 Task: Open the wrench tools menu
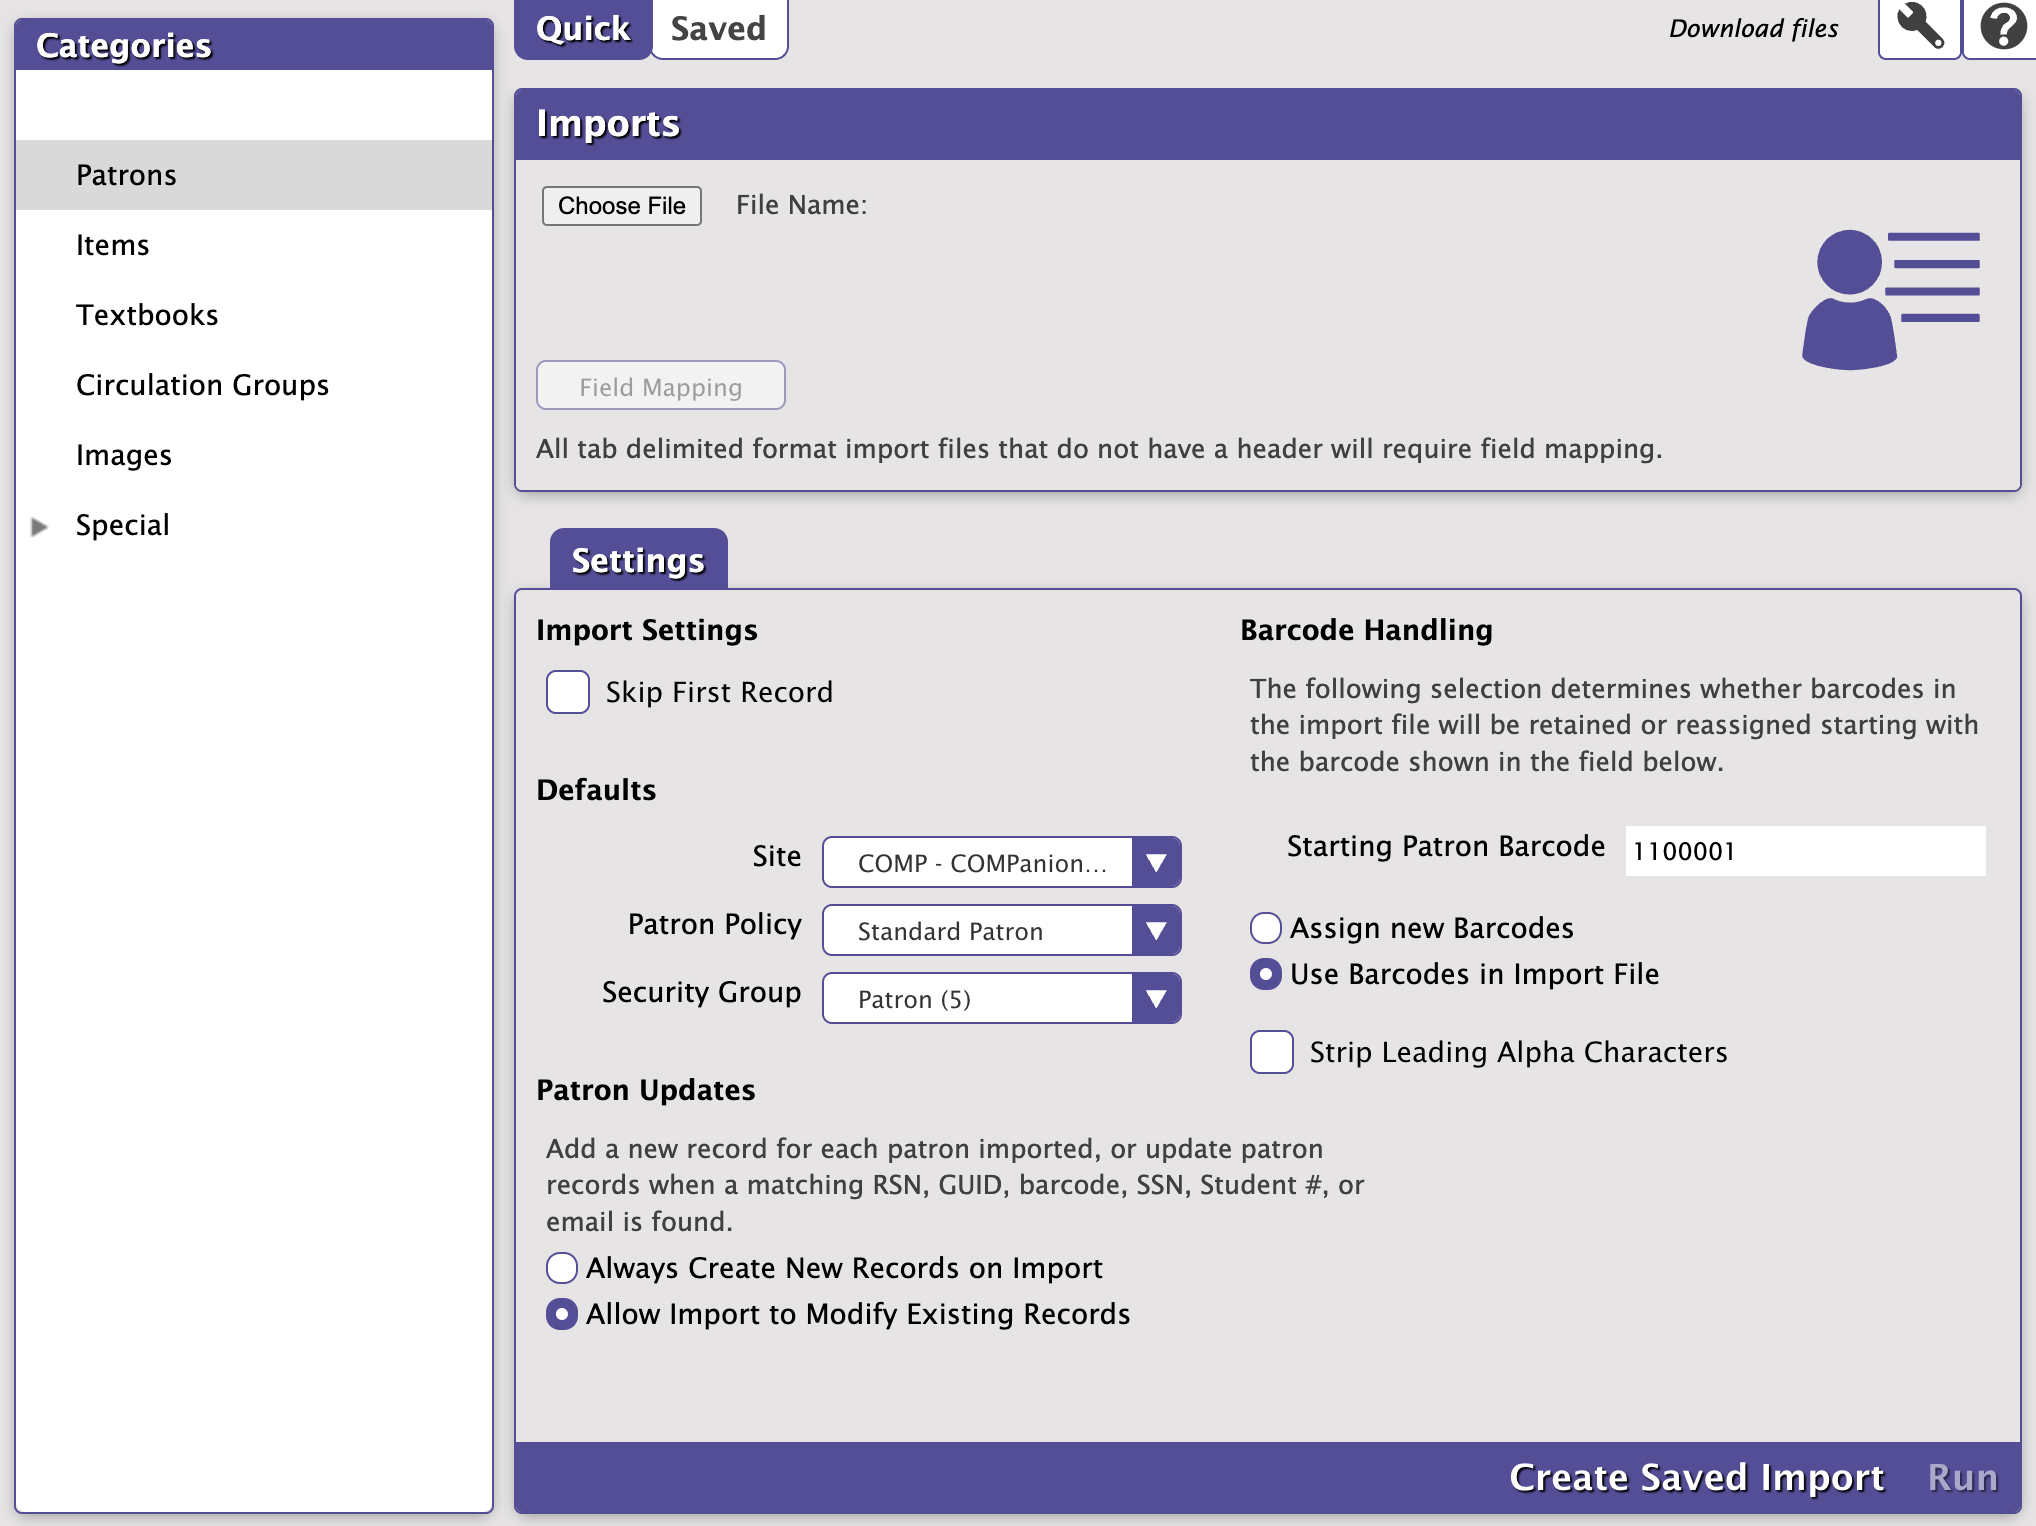(1919, 28)
